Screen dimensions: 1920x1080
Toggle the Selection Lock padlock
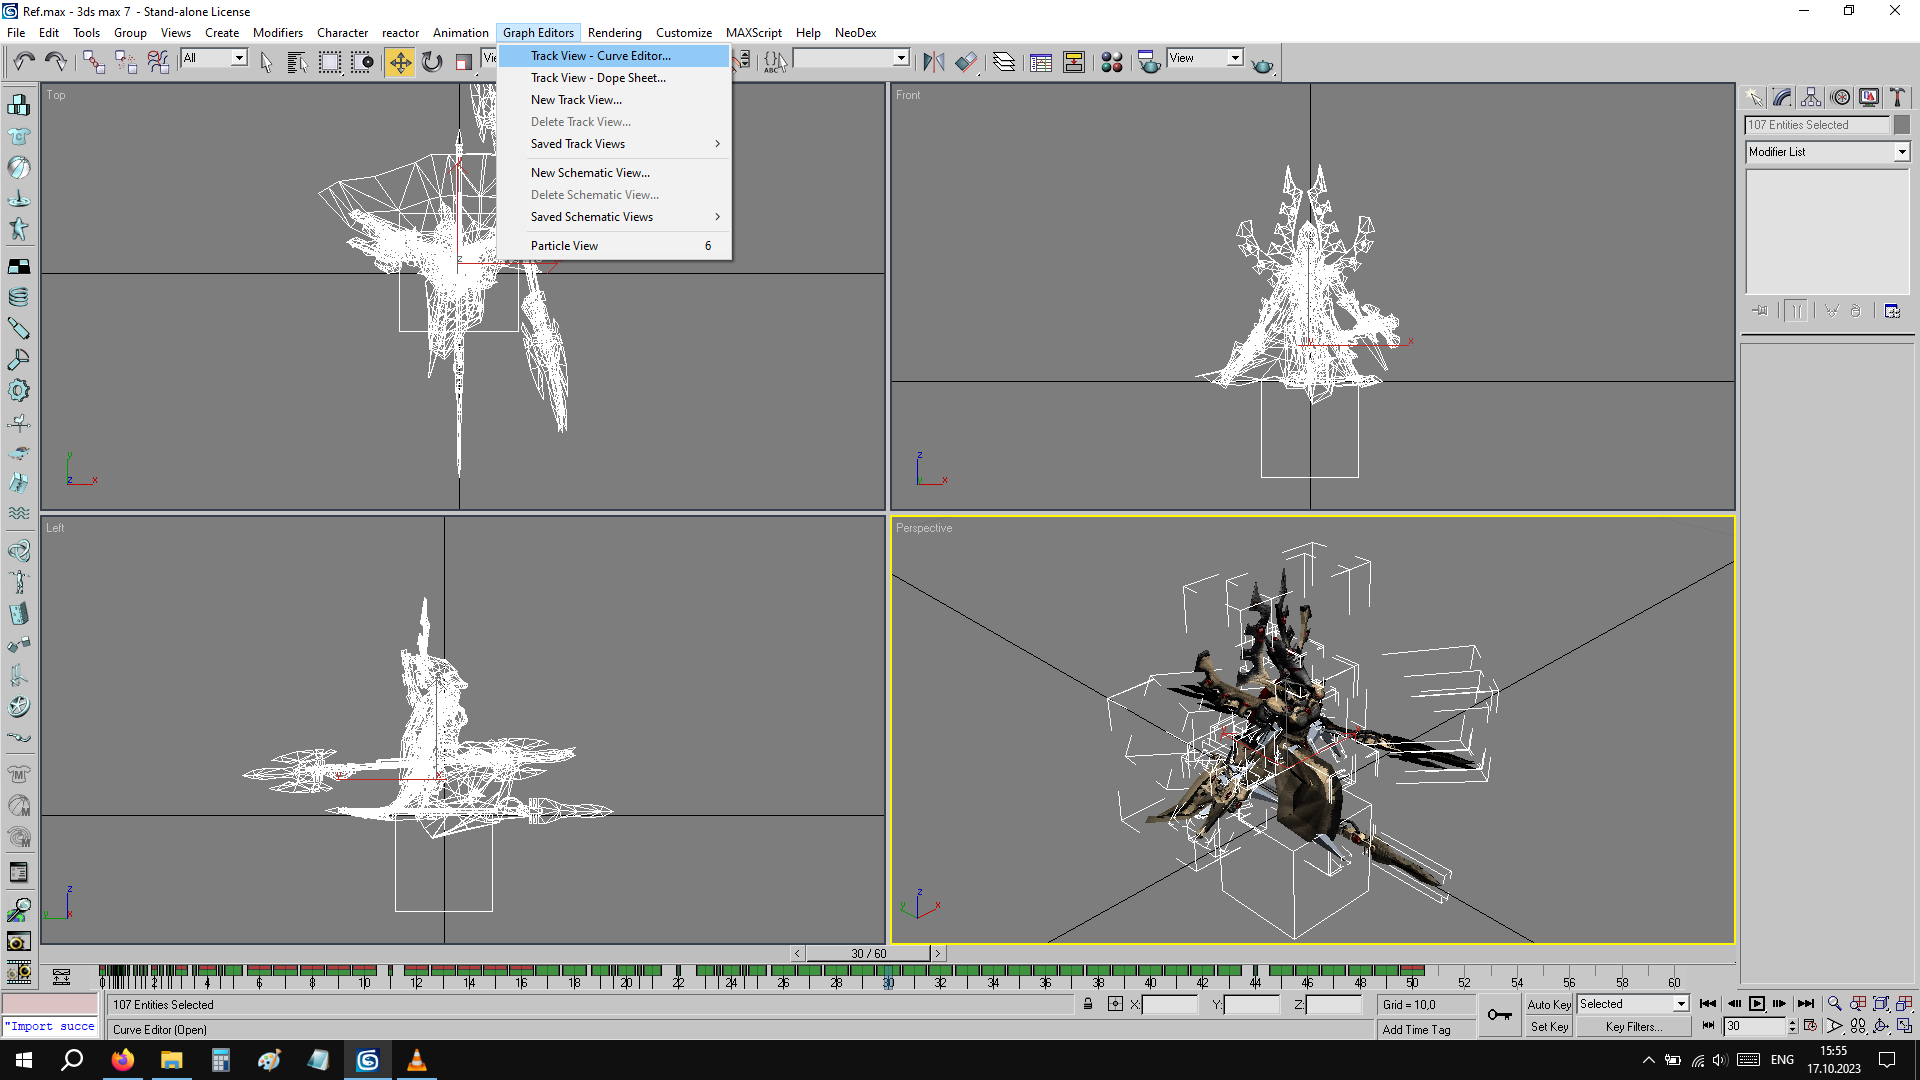click(x=1088, y=1004)
